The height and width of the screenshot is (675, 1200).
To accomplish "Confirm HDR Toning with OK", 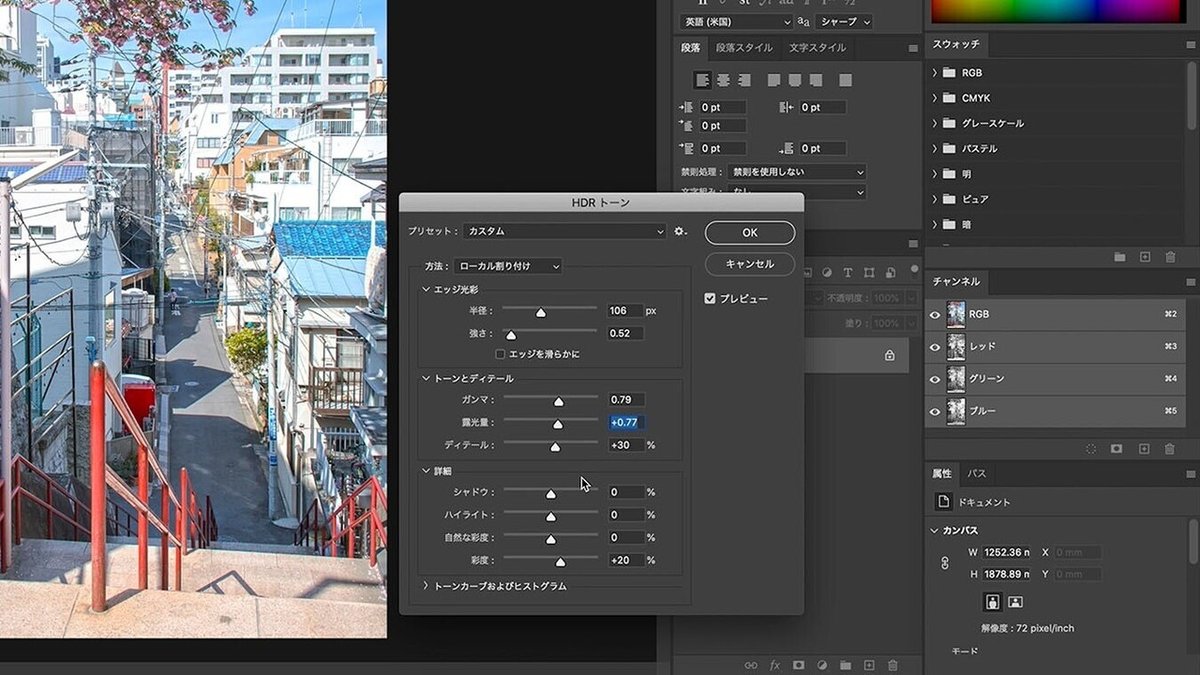I will pyautogui.click(x=750, y=232).
